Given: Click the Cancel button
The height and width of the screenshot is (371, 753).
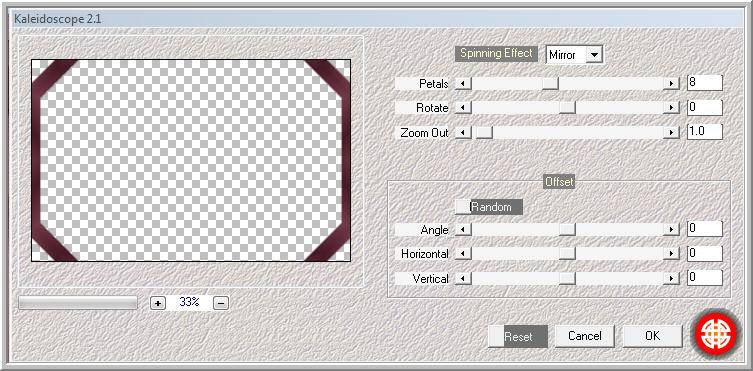Looking at the screenshot, I should 584,336.
